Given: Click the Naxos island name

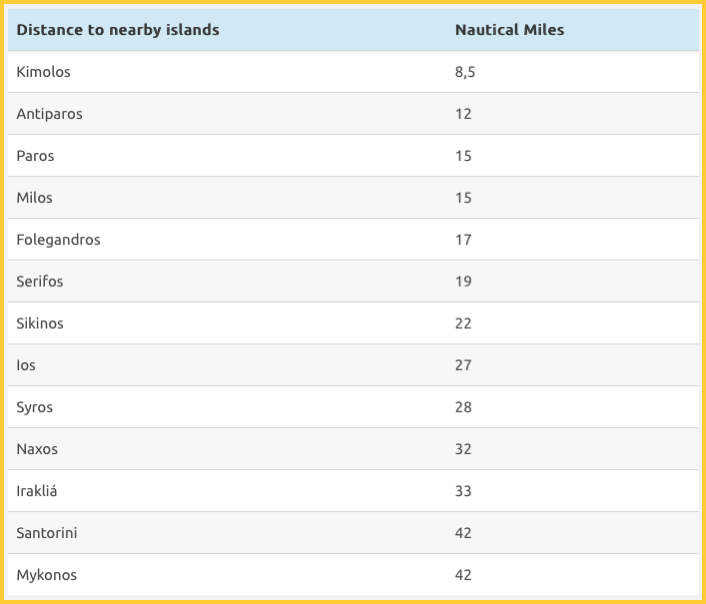Looking at the screenshot, I should point(38,449).
